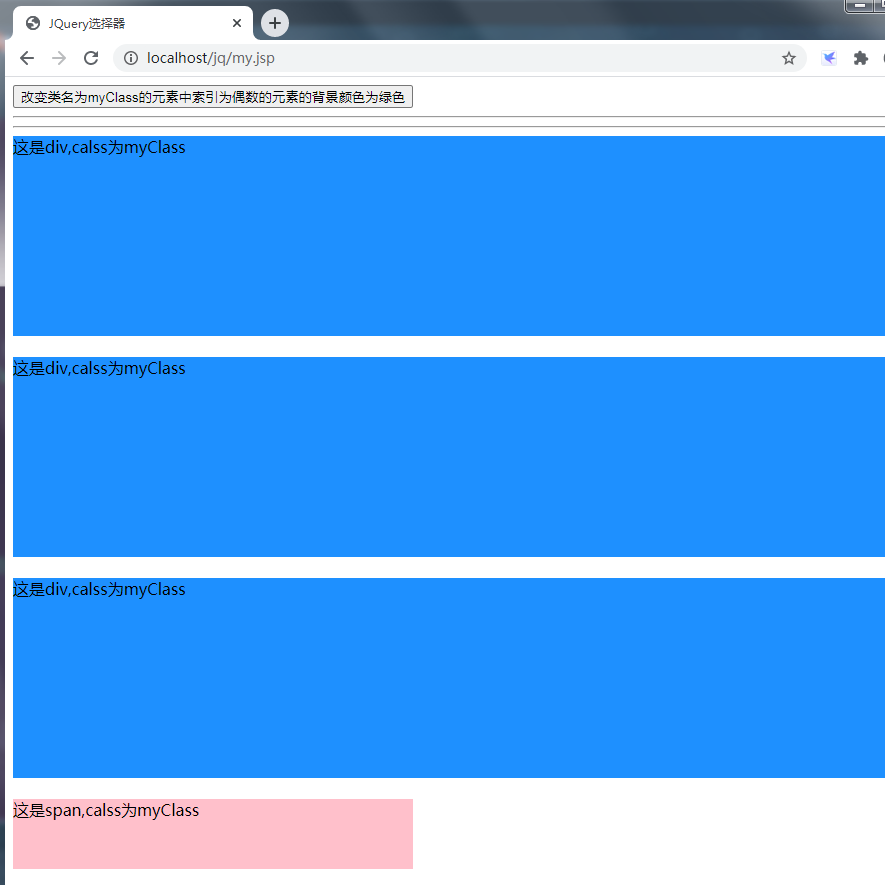Image resolution: width=885 pixels, height=885 pixels.
Task: Click the 改变类名为myClass的元素 green background button
Action: point(213,97)
